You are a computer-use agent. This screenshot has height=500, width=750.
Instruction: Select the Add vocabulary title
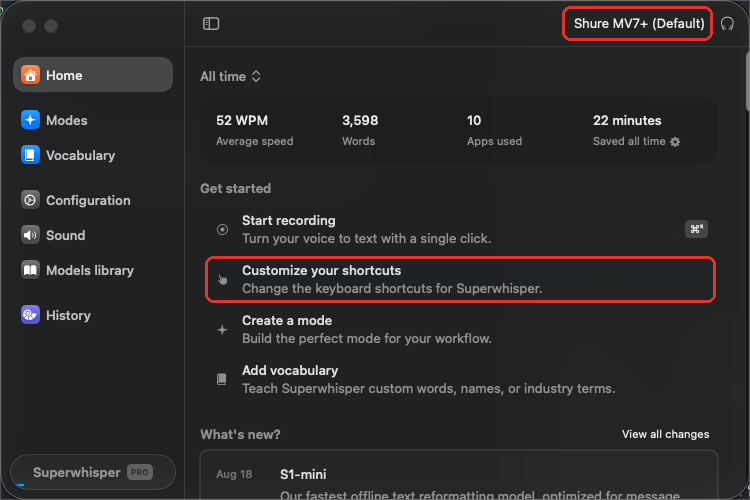[290, 370]
